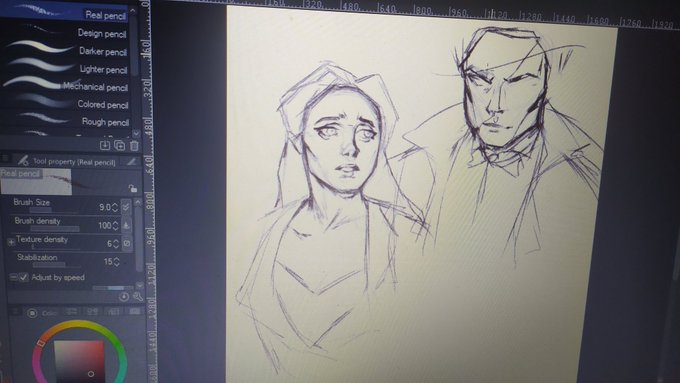This screenshot has width=680, height=383.
Task: Click the Brush density slider bar
Action: [55, 229]
